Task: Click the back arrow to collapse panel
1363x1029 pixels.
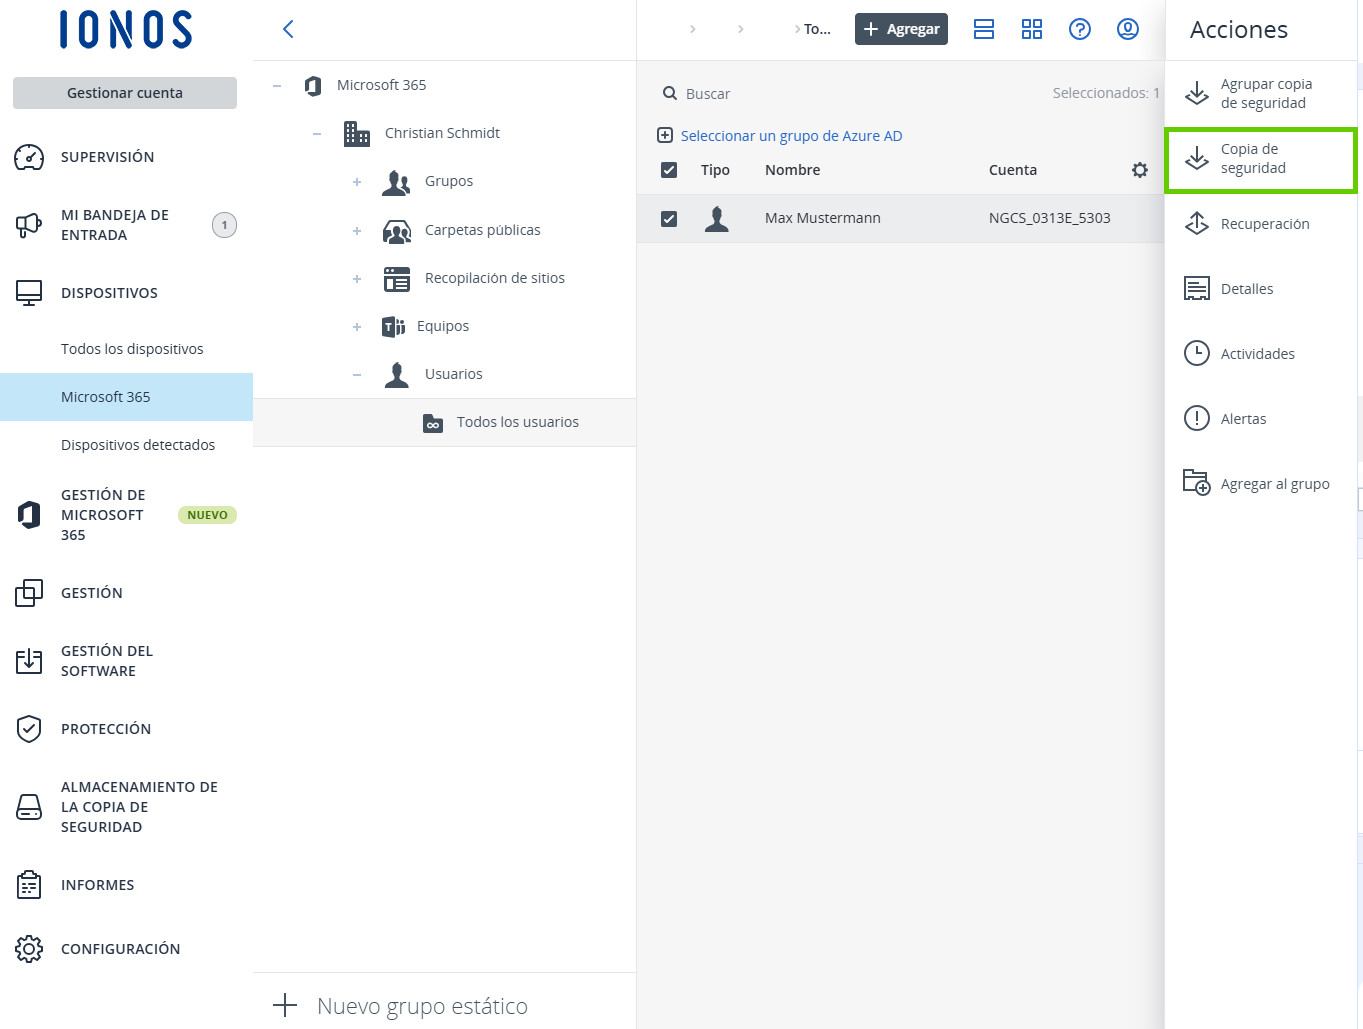Action: click(288, 29)
